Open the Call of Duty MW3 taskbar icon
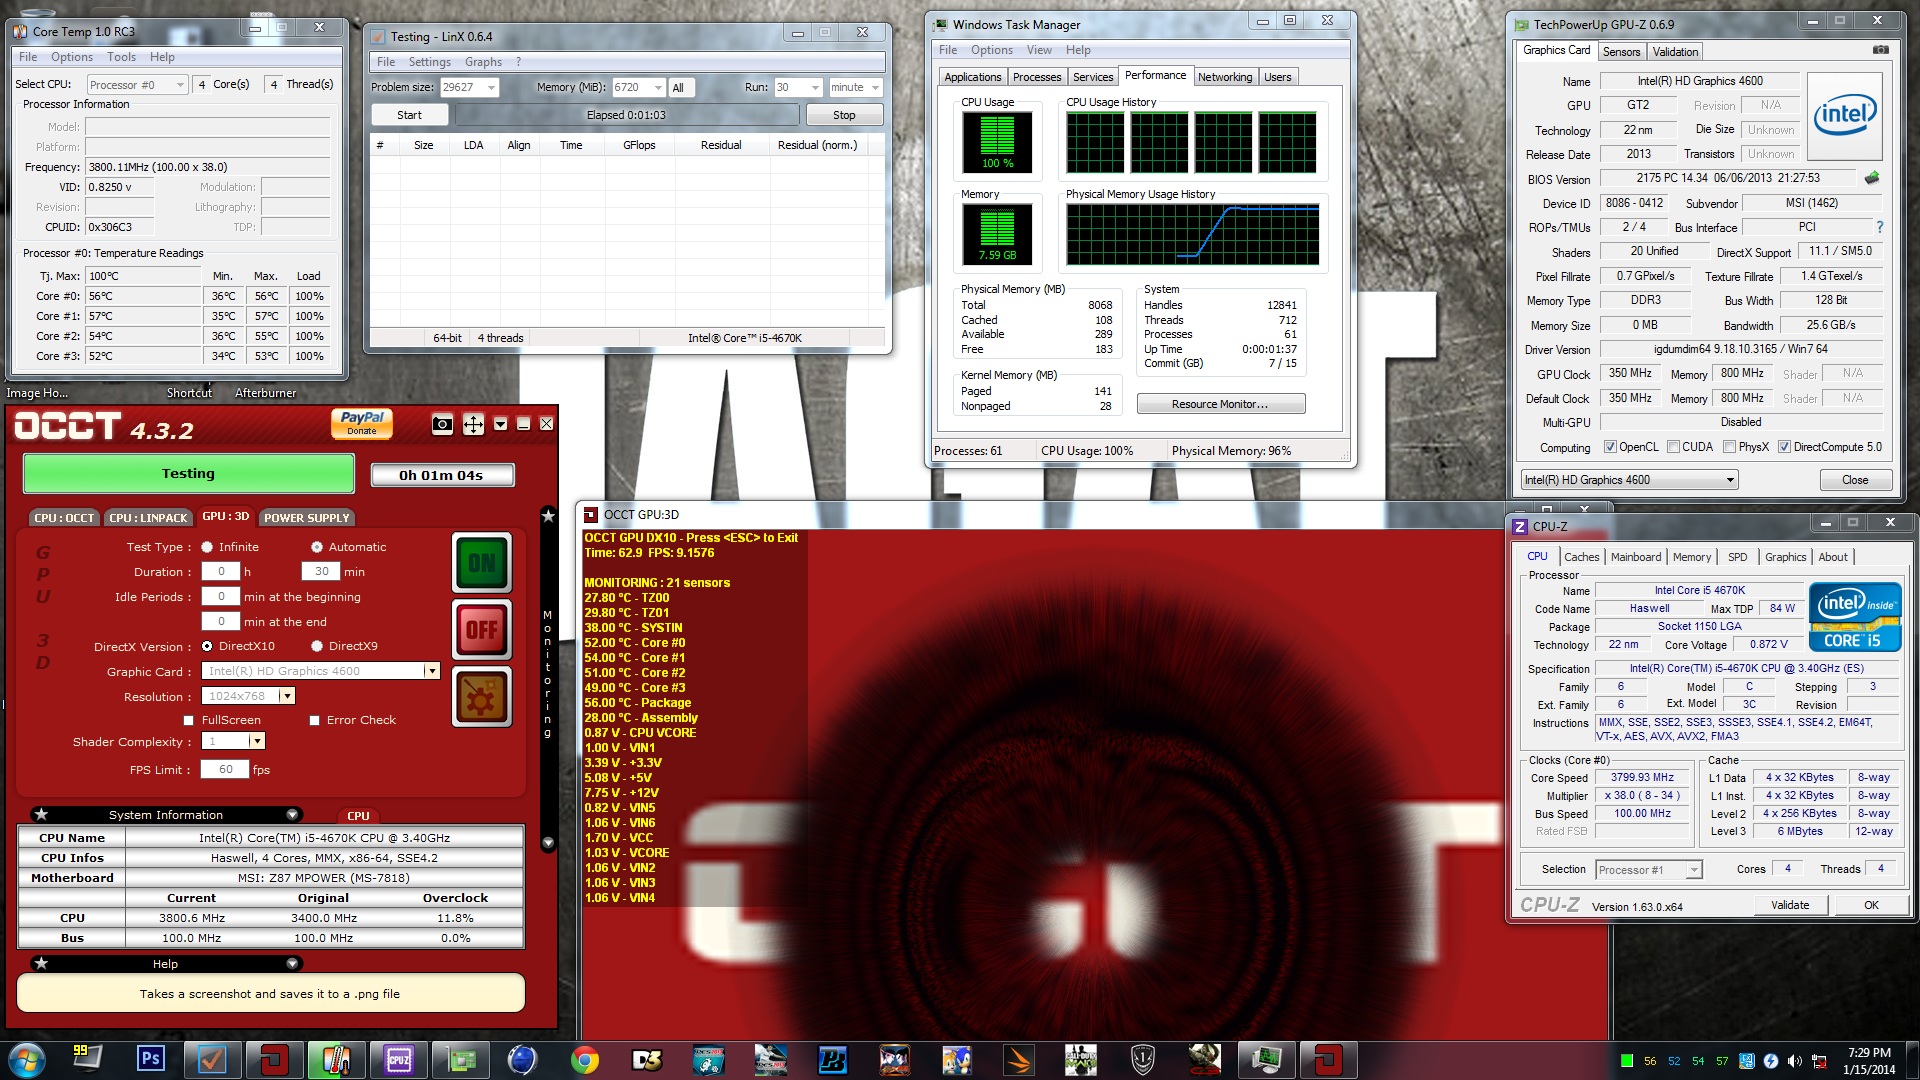 pyautogui.click(x=1081, y=1059)
